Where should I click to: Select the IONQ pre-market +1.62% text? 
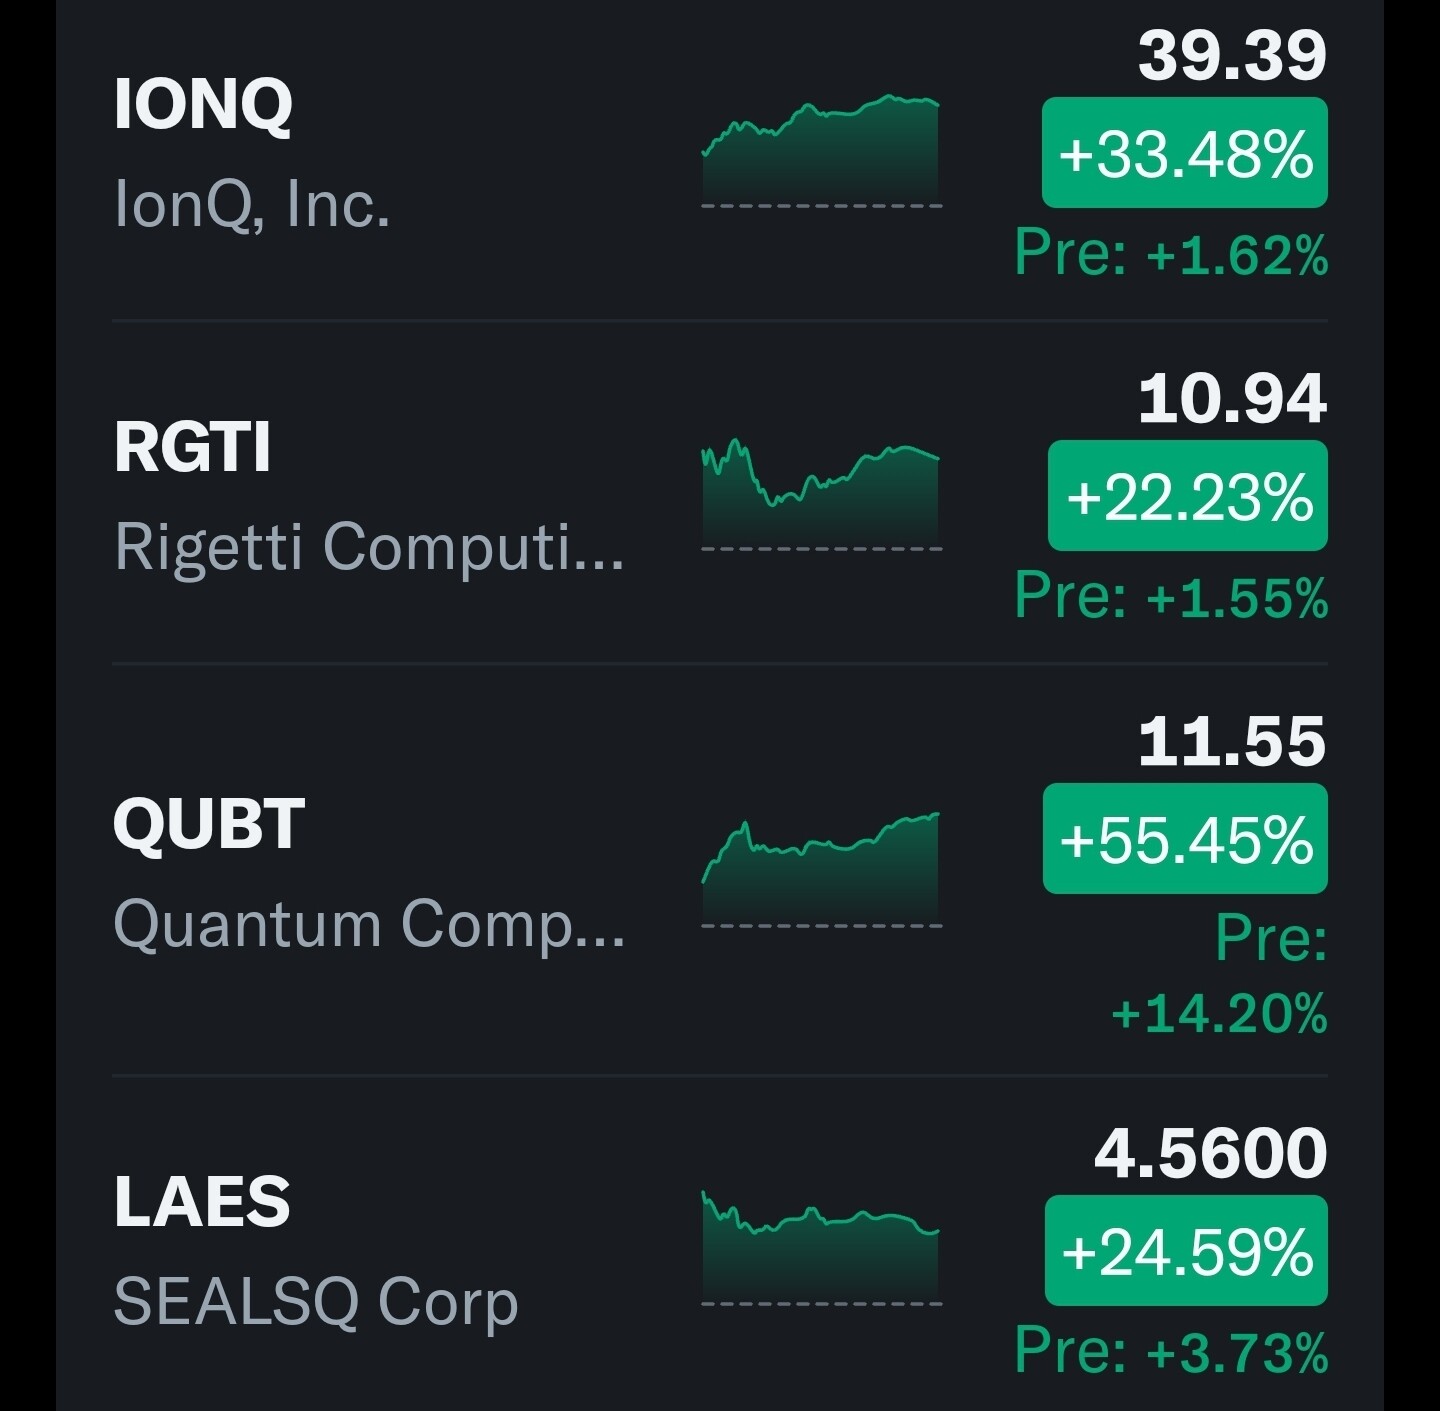click(x=1171, y=254)
